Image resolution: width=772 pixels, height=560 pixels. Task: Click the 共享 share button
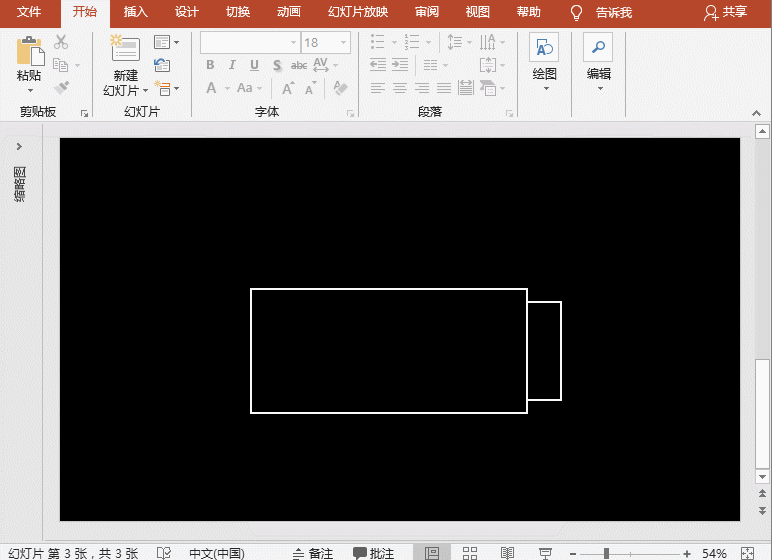725,12
